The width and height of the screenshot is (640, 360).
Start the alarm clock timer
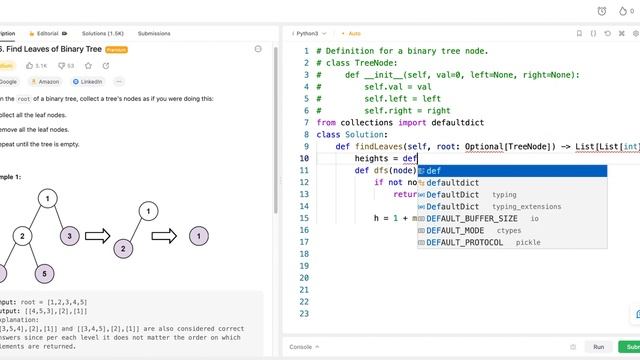coord(602,11)
